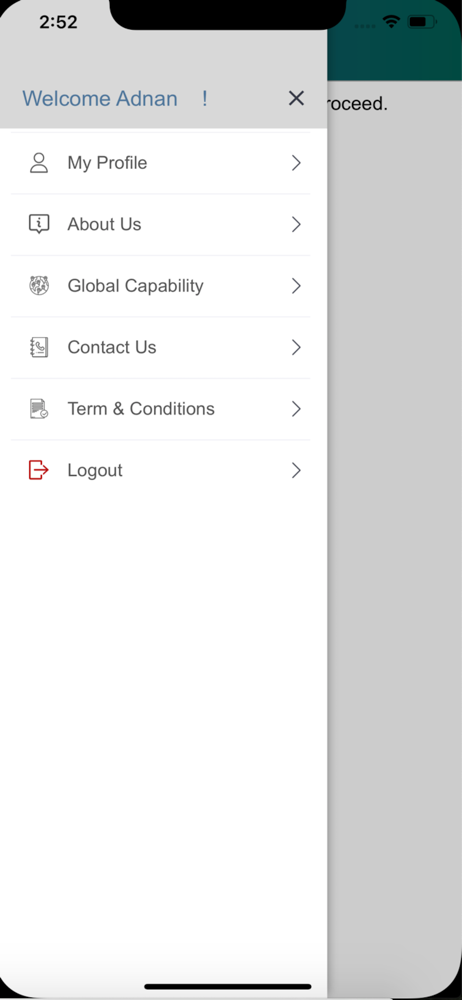
Task: Click the Term & Conditions row chevron
Action: tap(296, 409)
